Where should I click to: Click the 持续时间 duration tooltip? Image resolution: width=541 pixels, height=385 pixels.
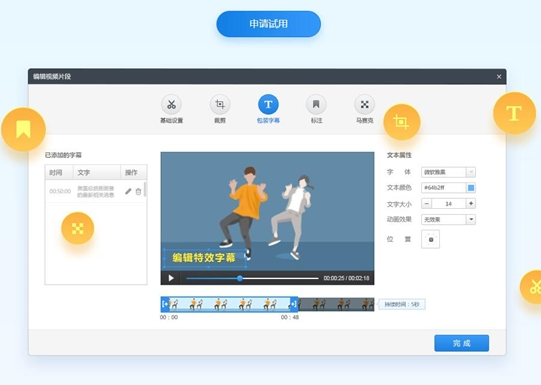[402, 304]
